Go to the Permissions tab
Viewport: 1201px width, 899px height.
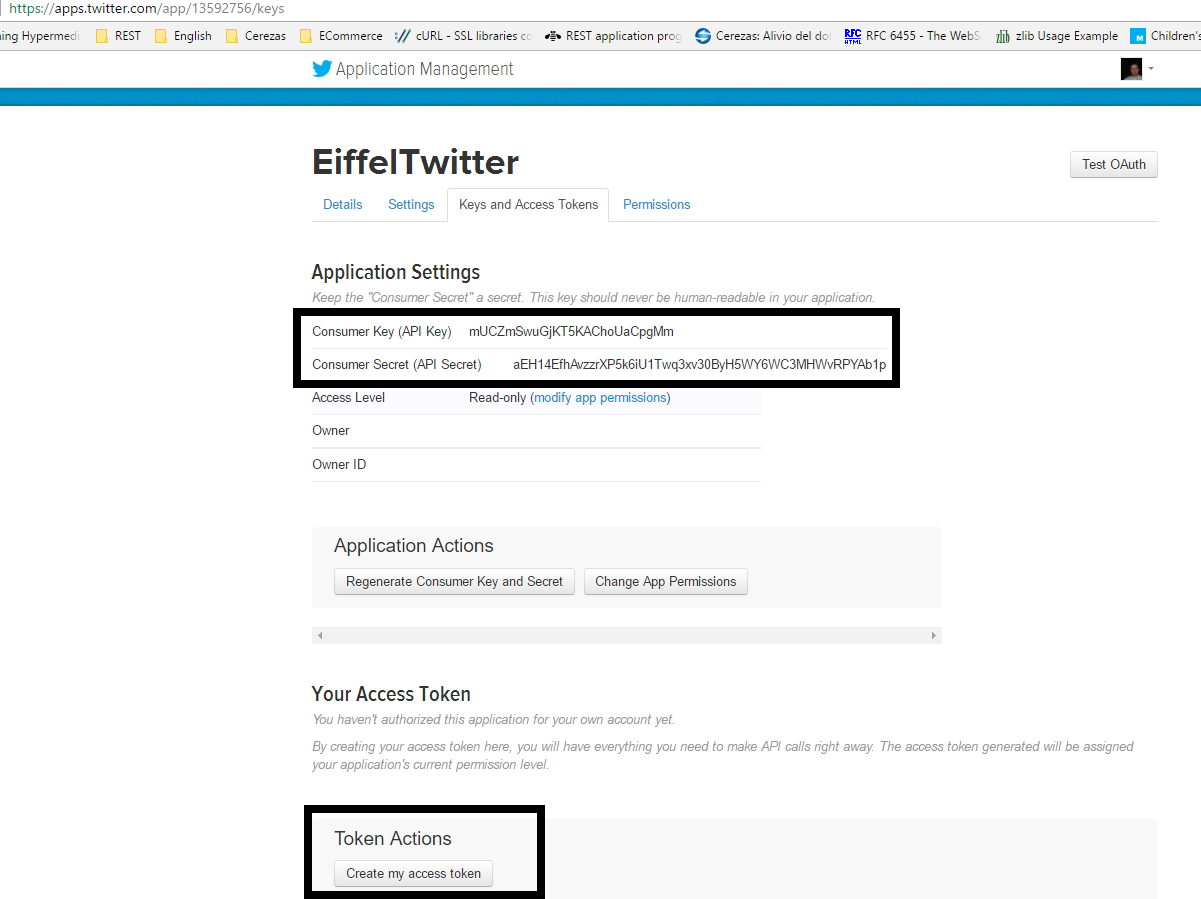coord(656,204)
